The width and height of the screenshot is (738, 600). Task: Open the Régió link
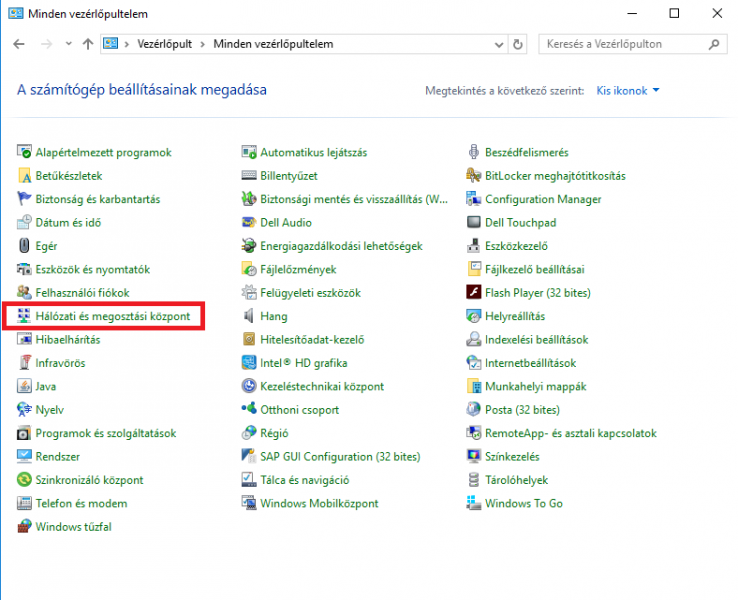(x=274, y=433)
